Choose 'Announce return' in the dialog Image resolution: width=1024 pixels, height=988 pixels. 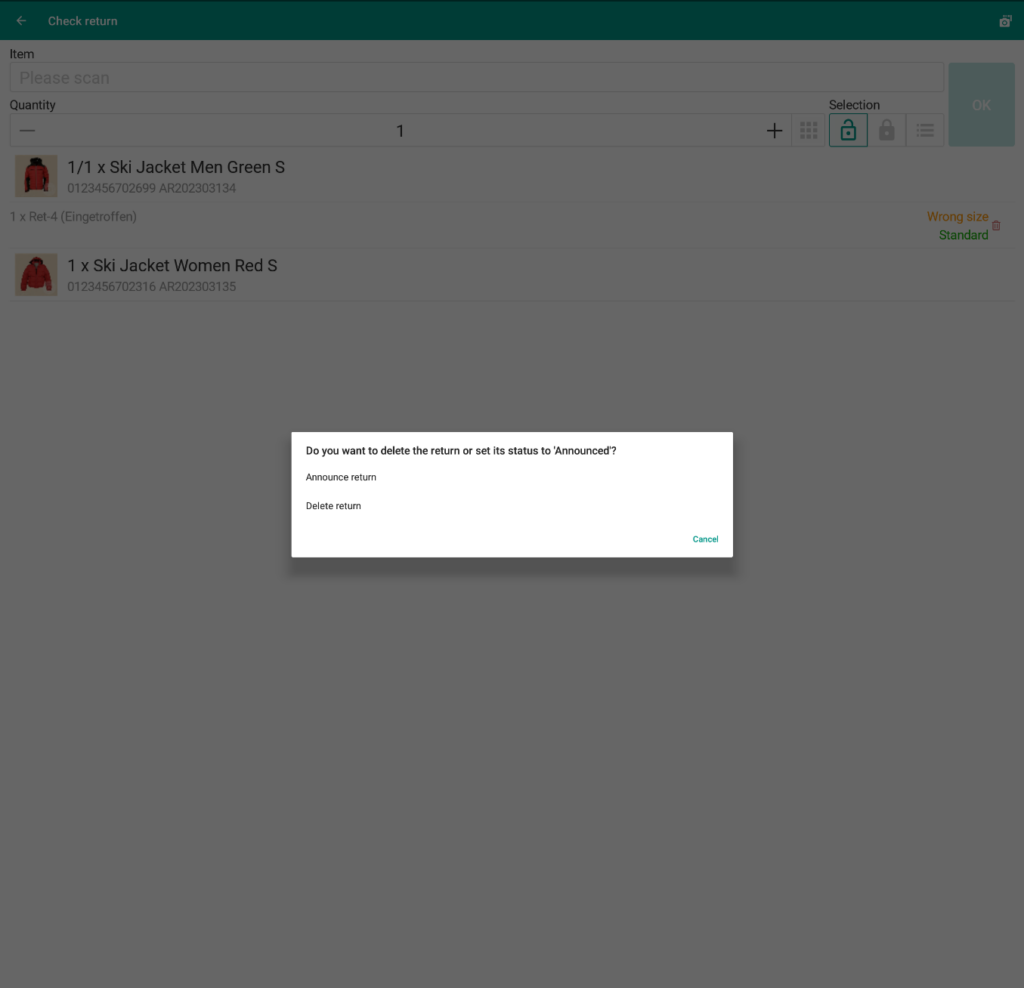pyautogui.click(x=341, y=478)
